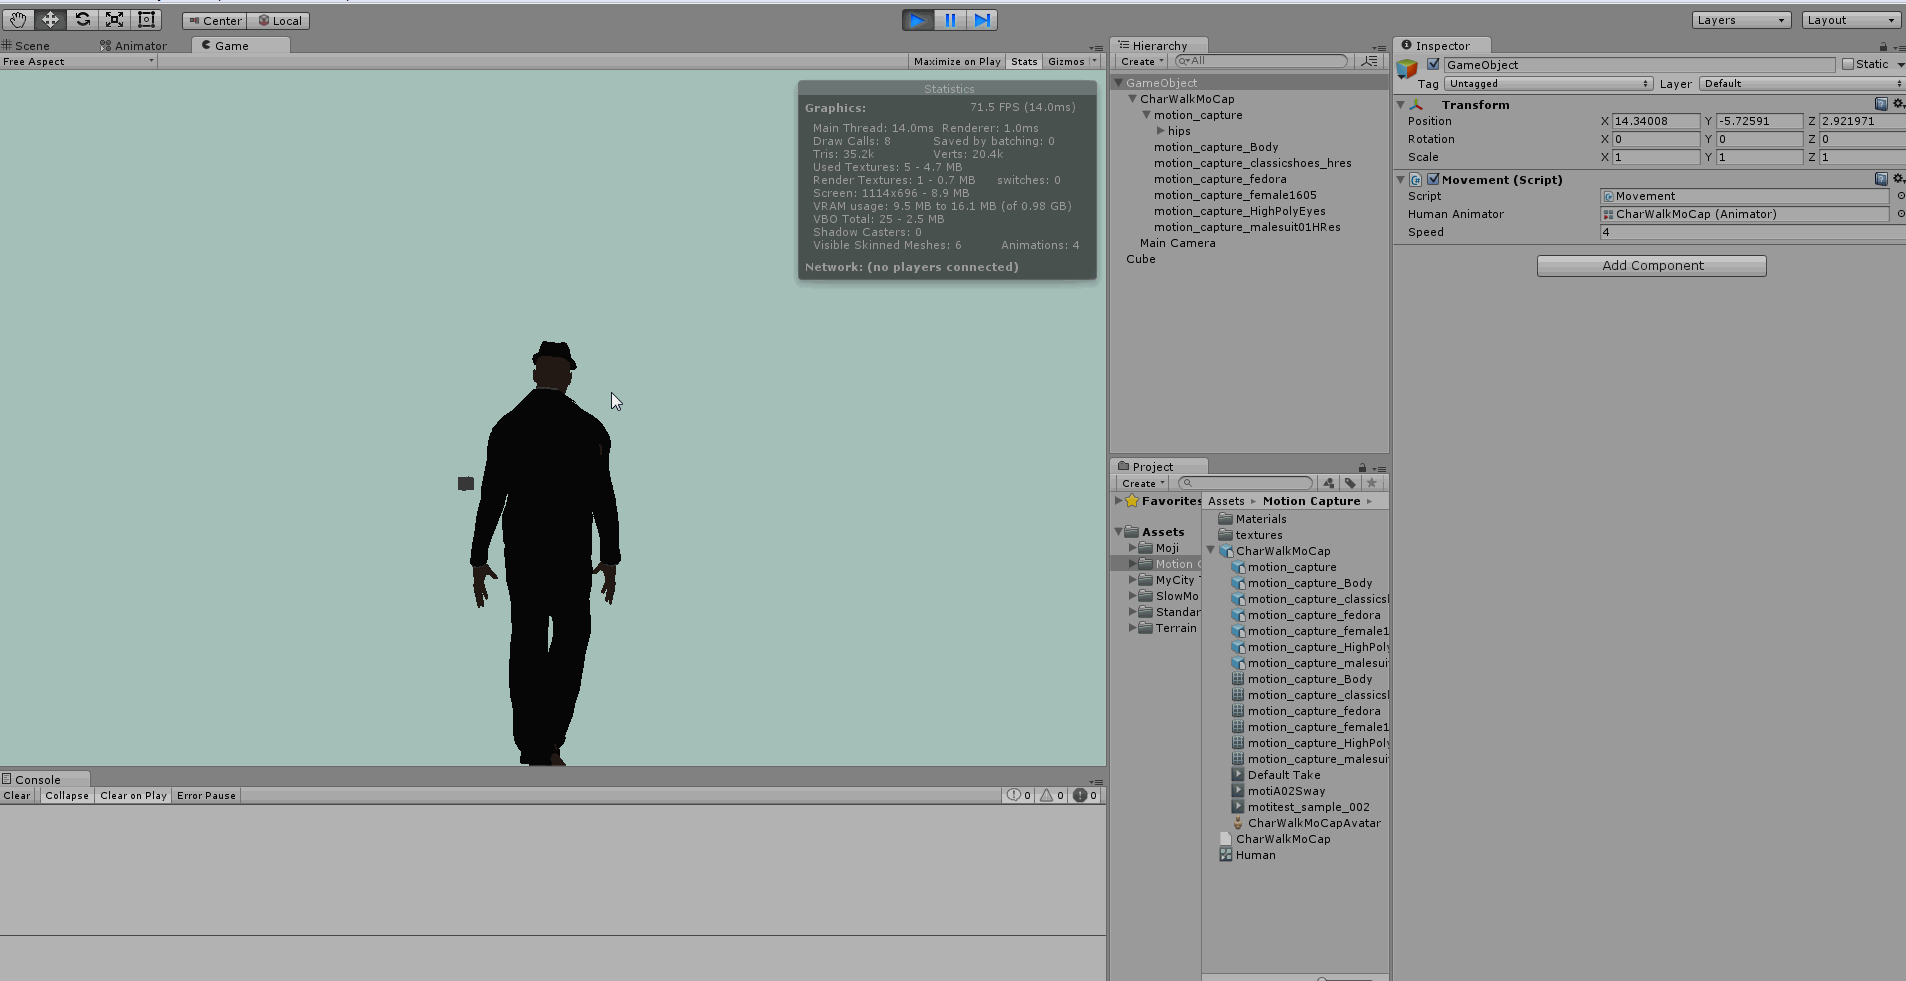
Task: Toggle the Static checkbox
Action: pyautogui.click(x=1848, y=64)
